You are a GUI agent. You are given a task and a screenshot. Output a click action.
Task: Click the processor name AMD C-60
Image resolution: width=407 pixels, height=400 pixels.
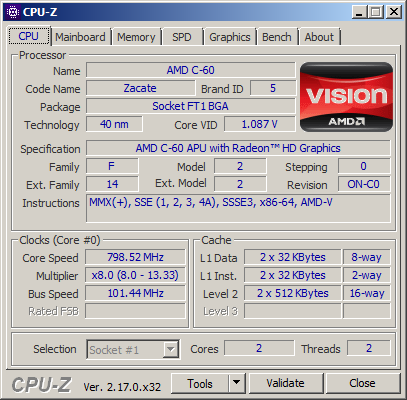point(191,70)
